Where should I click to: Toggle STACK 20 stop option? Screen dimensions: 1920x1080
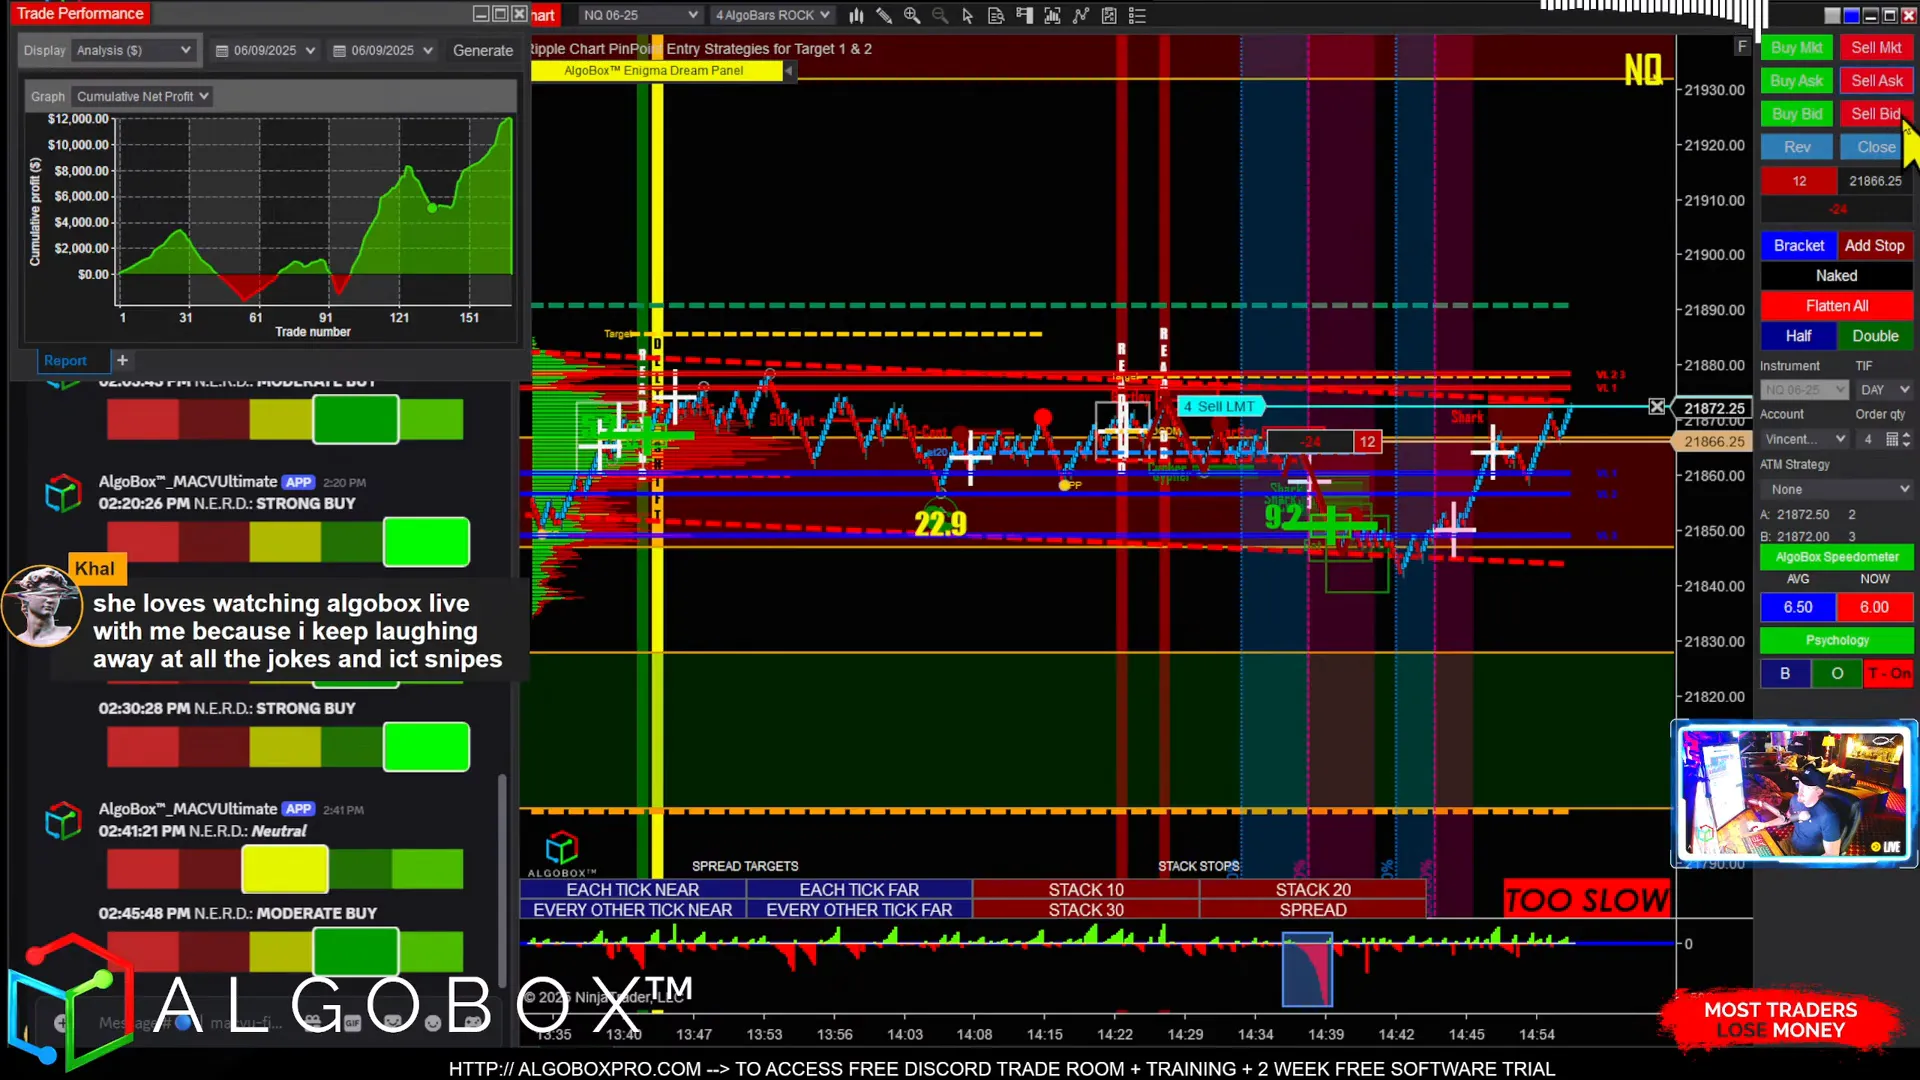point(1313,889)
